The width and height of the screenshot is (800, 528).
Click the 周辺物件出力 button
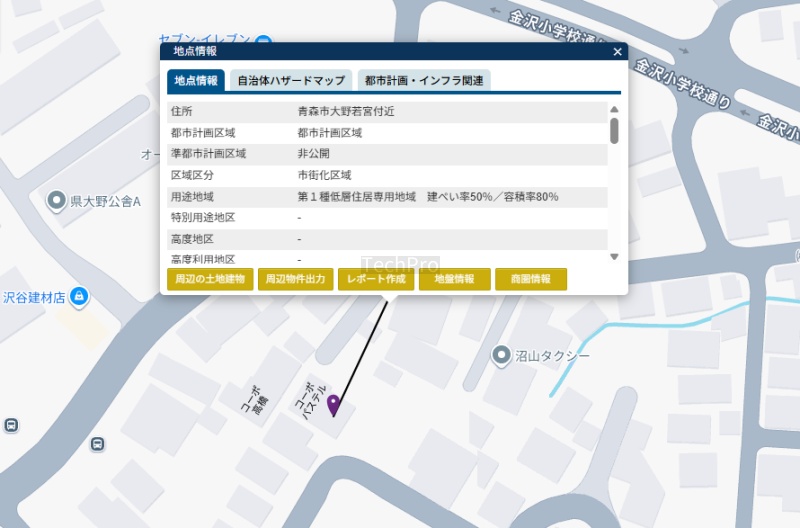click(295, 279)
